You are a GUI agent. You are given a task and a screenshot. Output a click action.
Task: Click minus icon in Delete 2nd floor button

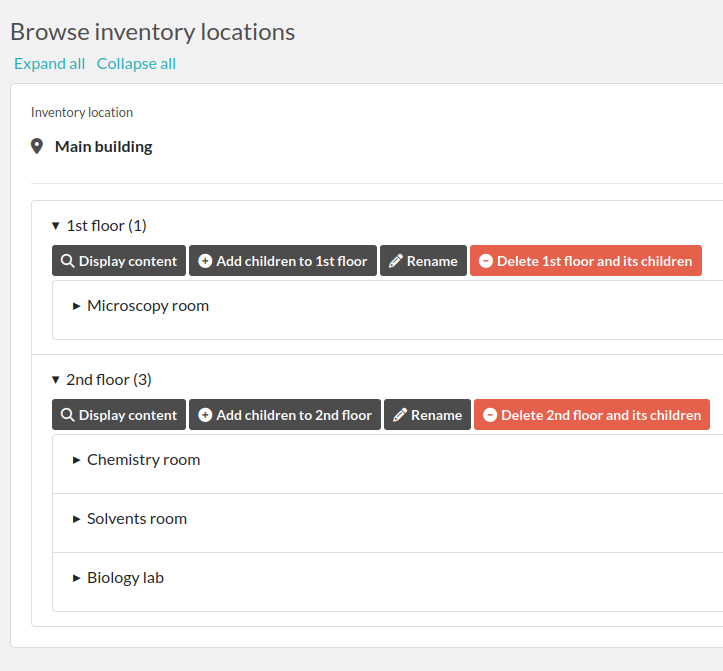click(x=490, y=415)
